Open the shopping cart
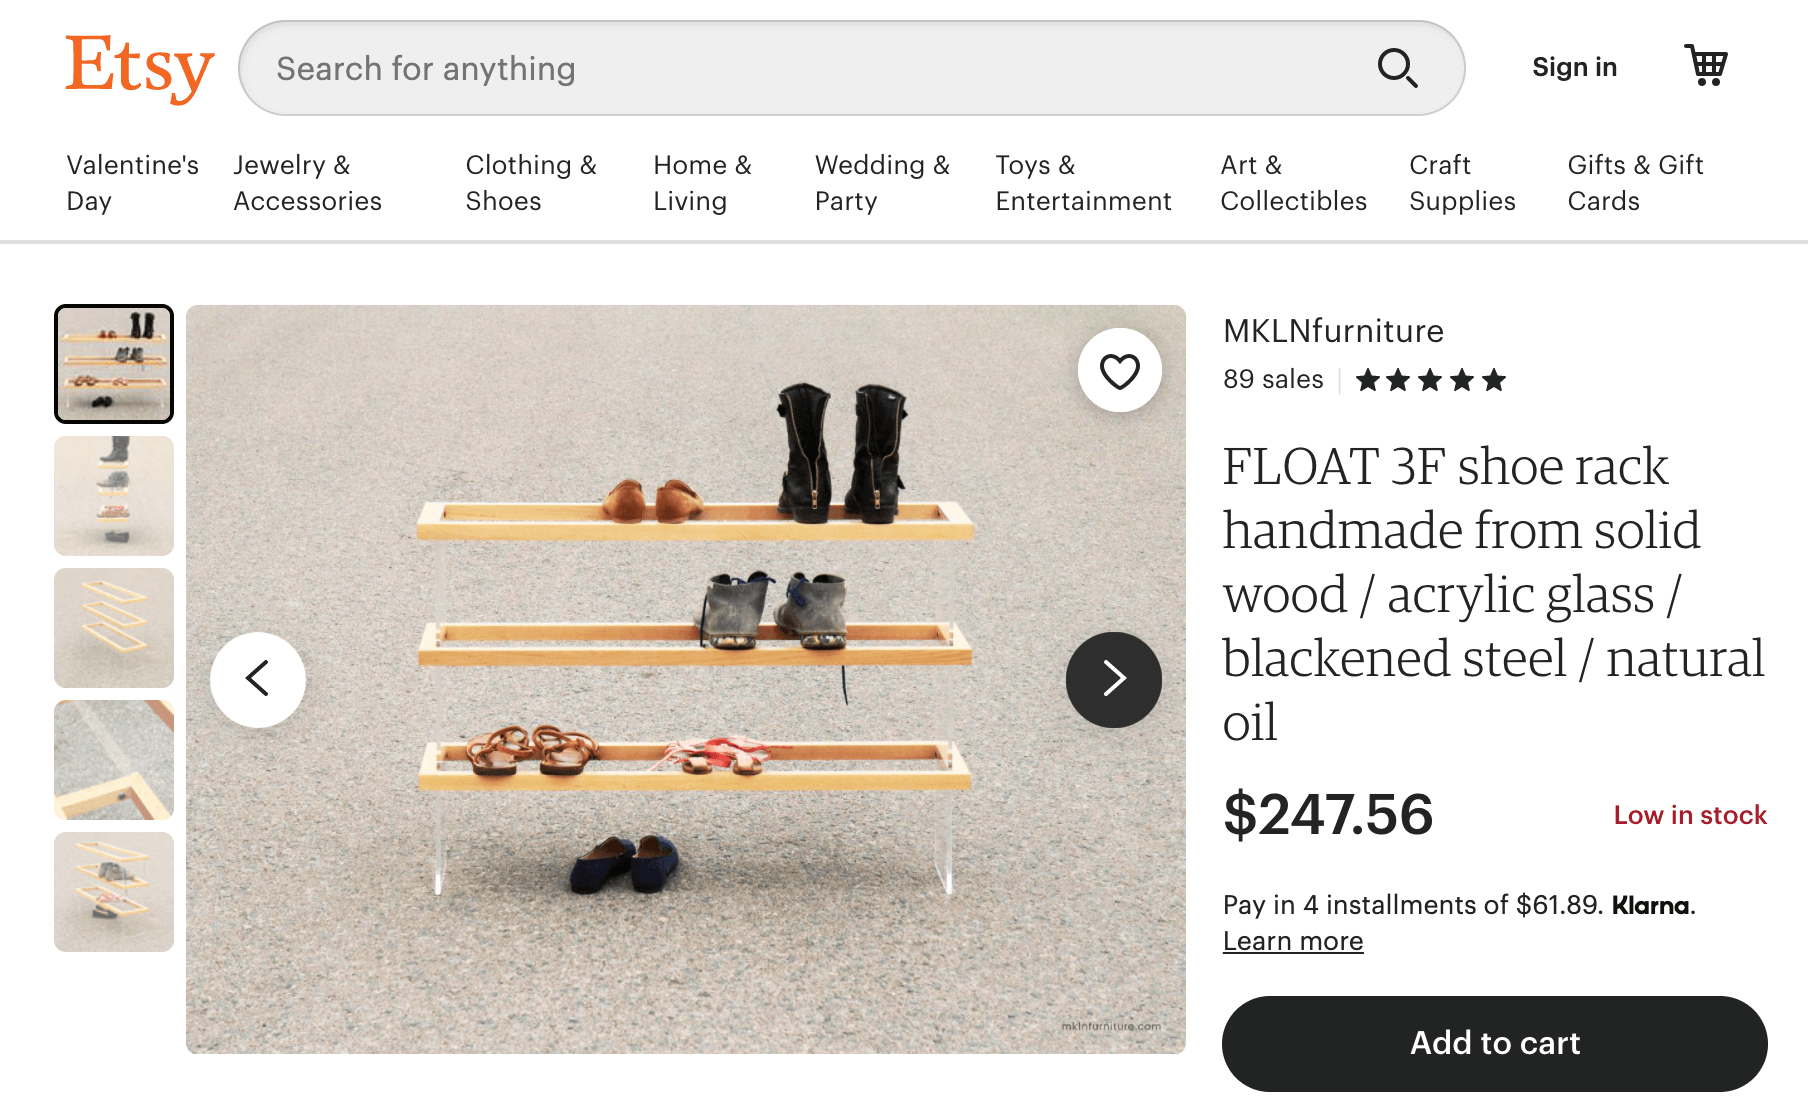 (1708, 66)
